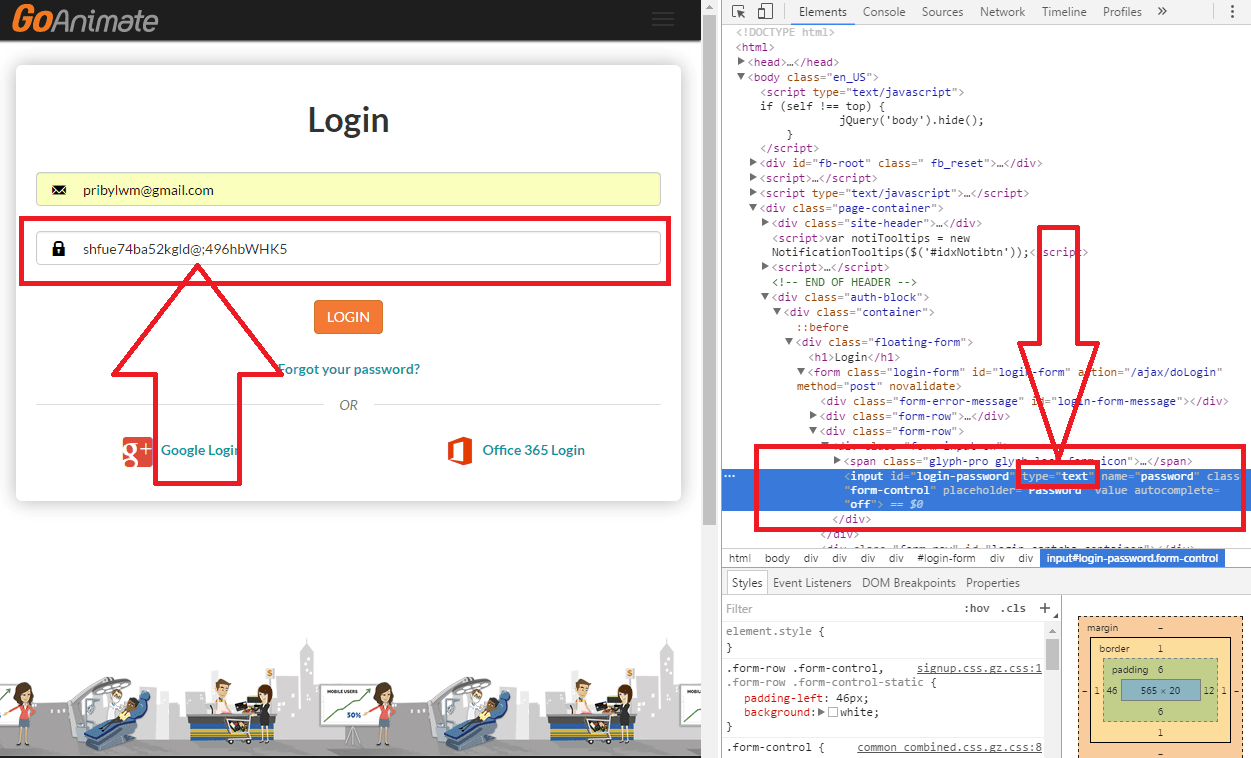The width and height of the screenshot is (1251, 758).
Task: Toggle the device toolbar icon in DevTools
Action: [x=765, y=12]
